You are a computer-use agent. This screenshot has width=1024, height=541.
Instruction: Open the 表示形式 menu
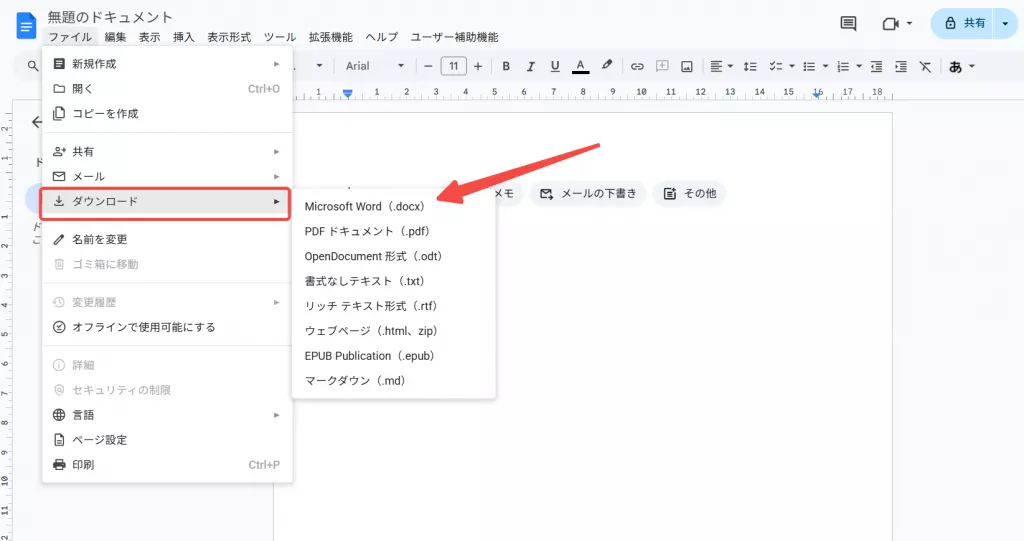[x=229, y=37]
